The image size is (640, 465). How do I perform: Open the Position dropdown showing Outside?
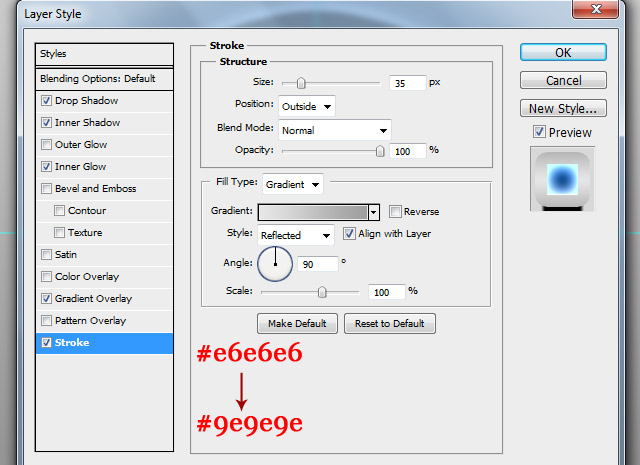point(307,107)
